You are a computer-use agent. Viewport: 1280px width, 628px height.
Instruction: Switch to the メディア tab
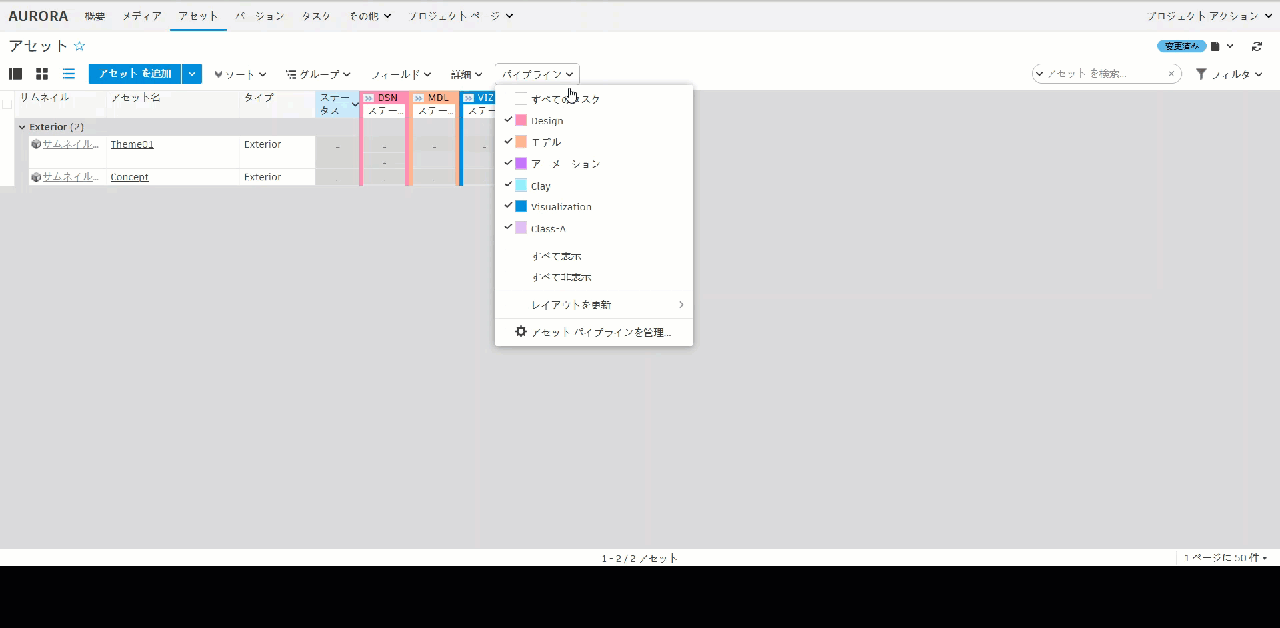coord(141,16)
